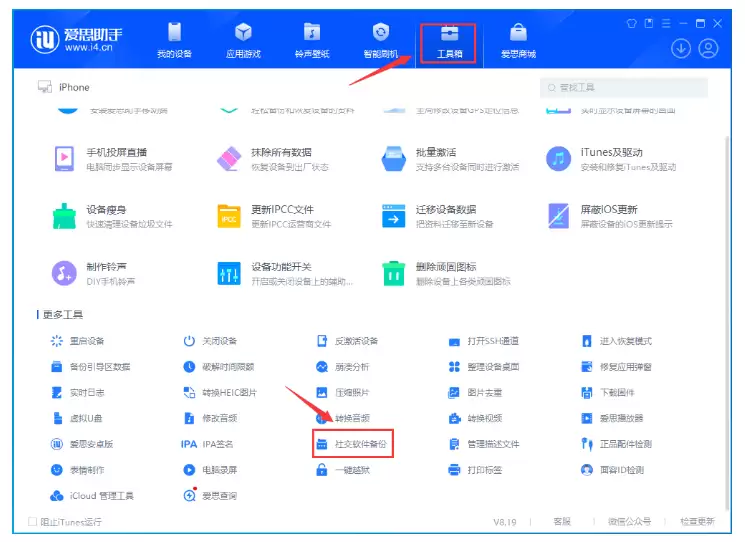Open 修改音频 audio edit tool
This screenshot has height=542, width=745.
coord(210,418)
